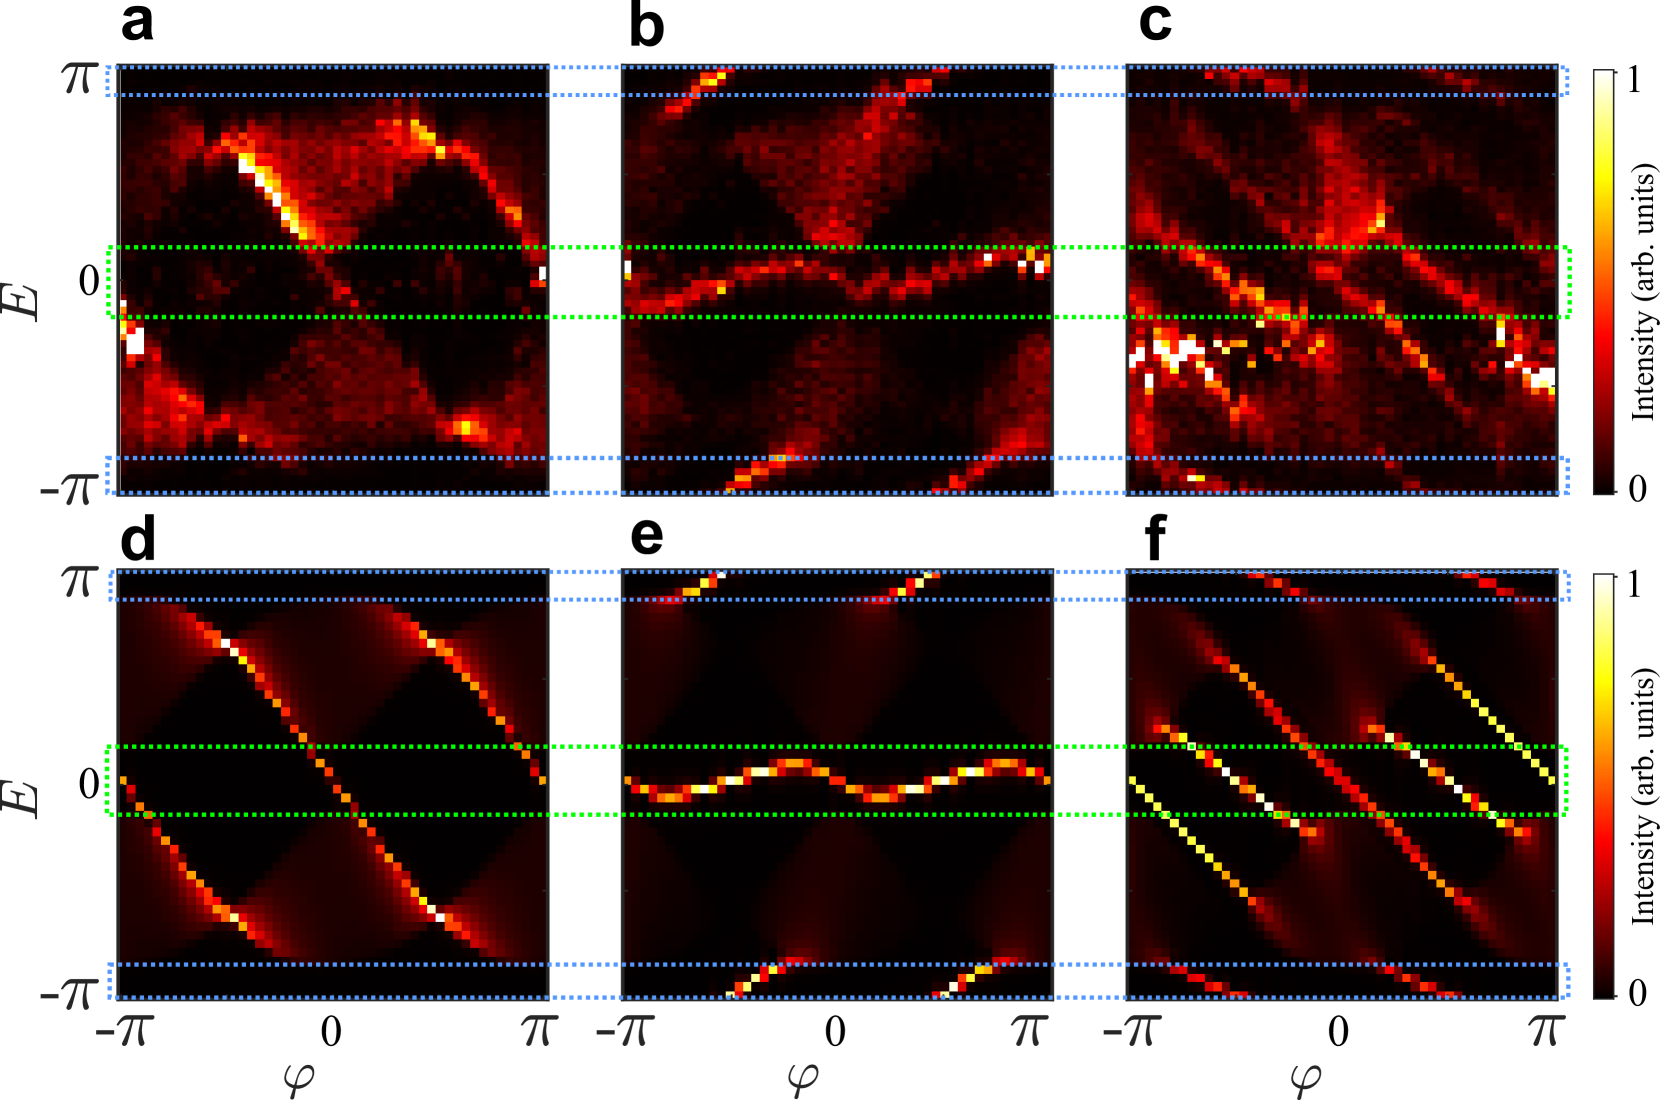Image resolution: width=1660 pixels, height=1100 pixels.
Task: Click the "−π" x-axis tick under panel d
Action: click(125, 1030)
